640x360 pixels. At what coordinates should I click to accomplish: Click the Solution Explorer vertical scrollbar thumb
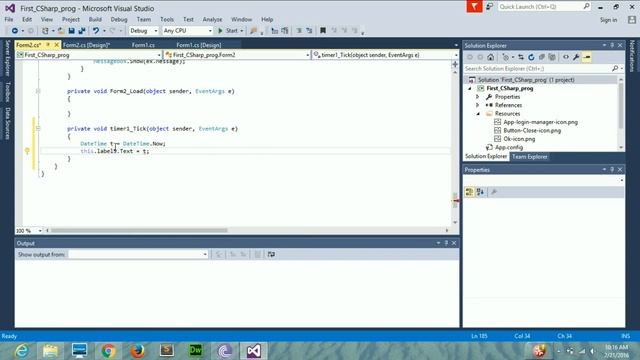pos(621,106)
